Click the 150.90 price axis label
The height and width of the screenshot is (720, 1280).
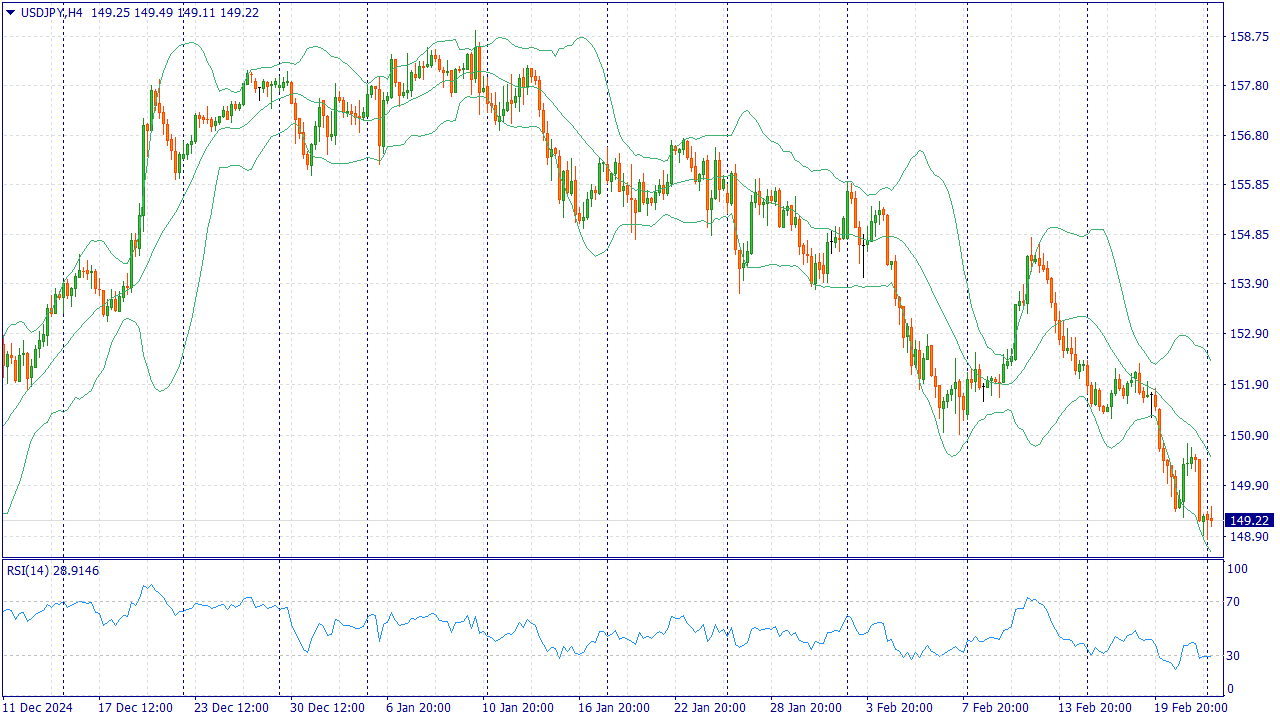pyautogui.click(x=1249, y=436)
